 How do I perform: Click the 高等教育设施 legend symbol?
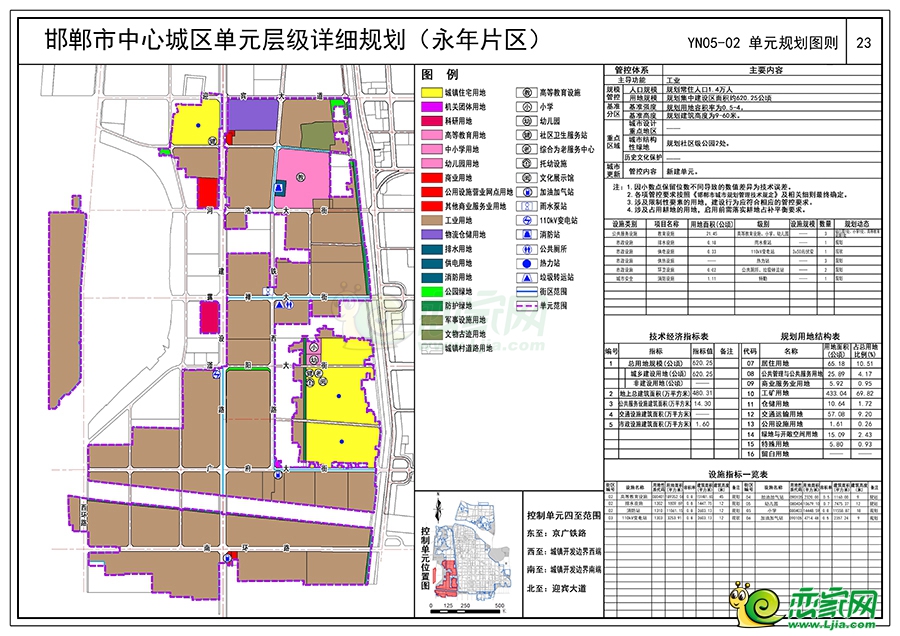point(526,92)
